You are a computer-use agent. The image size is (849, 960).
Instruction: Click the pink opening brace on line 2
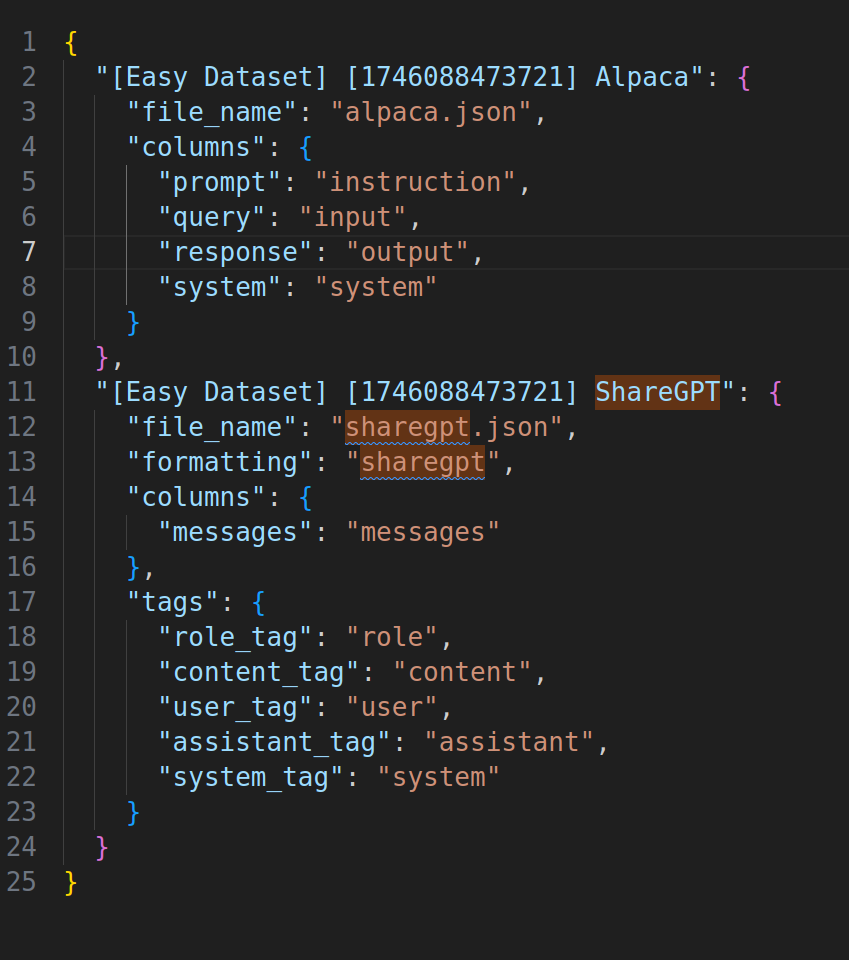[x=744, y=78]
